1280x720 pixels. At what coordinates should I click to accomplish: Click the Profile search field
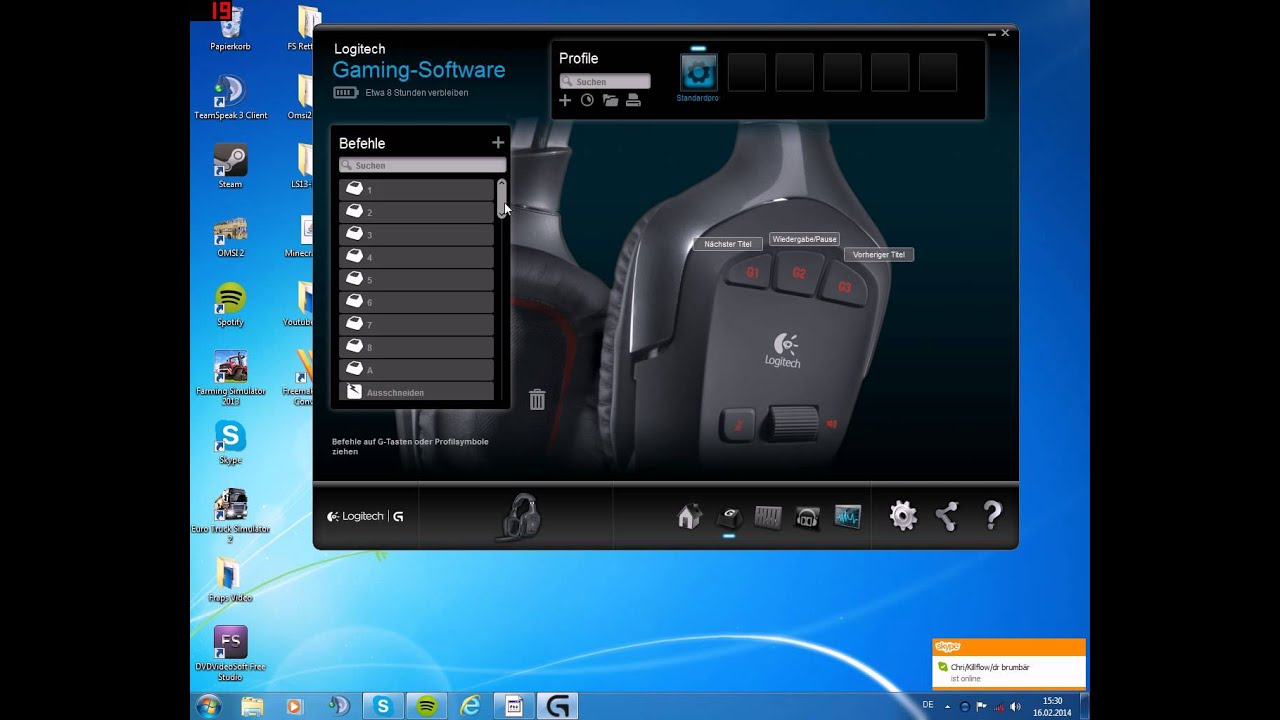pos(605,81)
